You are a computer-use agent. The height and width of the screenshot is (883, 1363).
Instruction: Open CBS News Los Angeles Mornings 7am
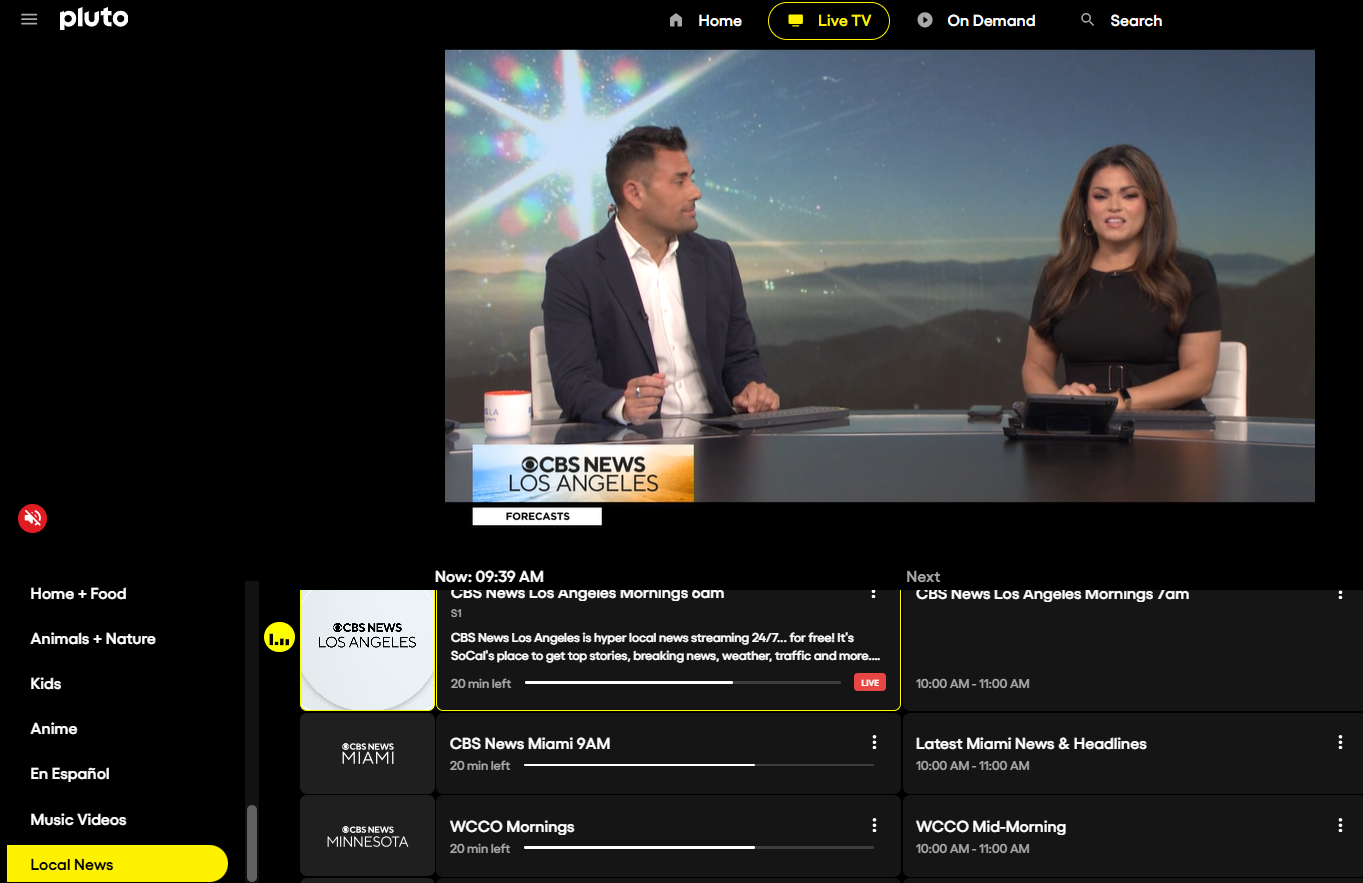click(1133, 649)
